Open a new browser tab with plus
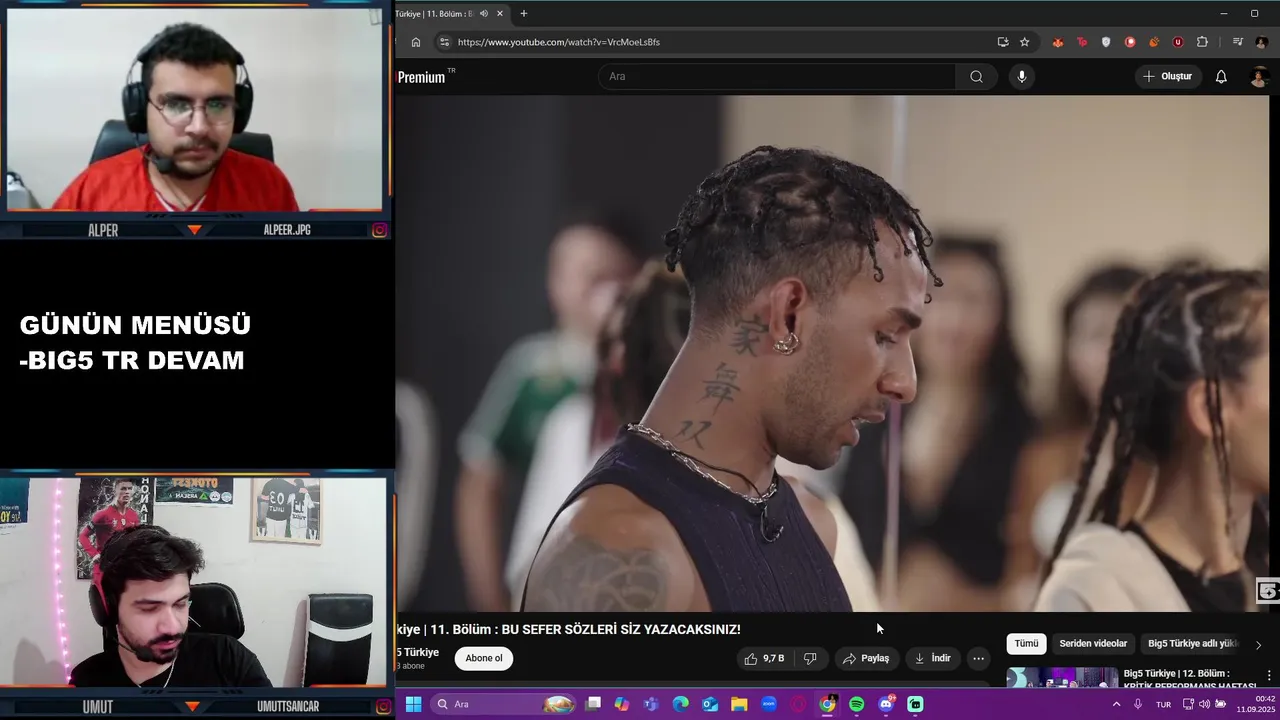Viewport: 1280px width, 720px height. (523, 13)
